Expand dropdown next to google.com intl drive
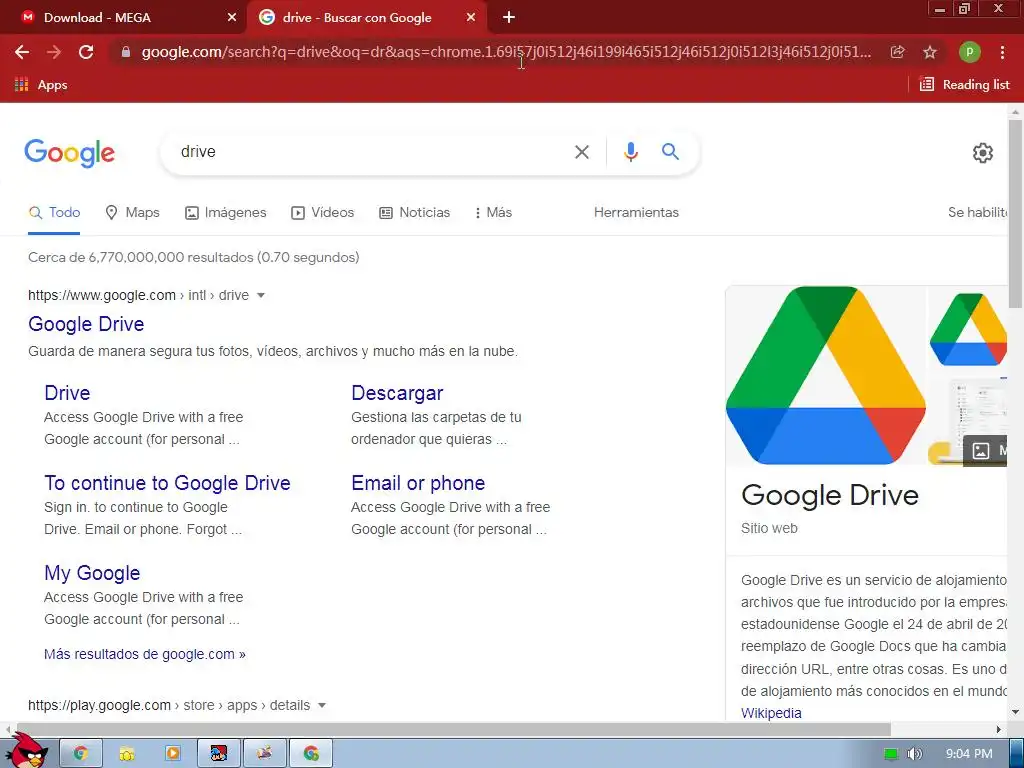The image size is (1024, 768). coord(261,295)
